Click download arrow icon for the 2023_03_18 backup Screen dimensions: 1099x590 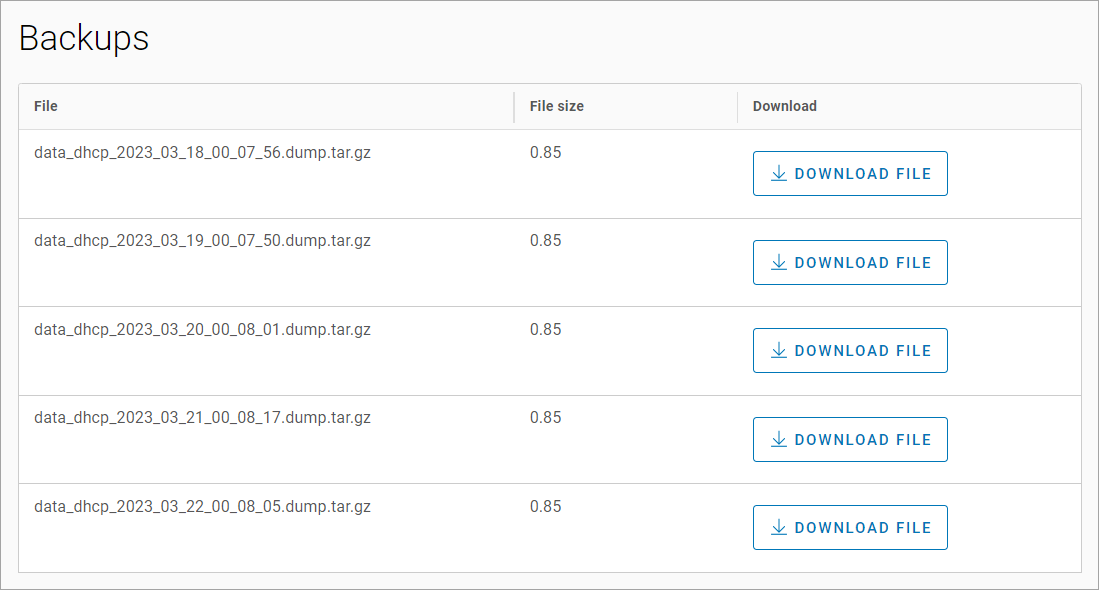[779, 174]
